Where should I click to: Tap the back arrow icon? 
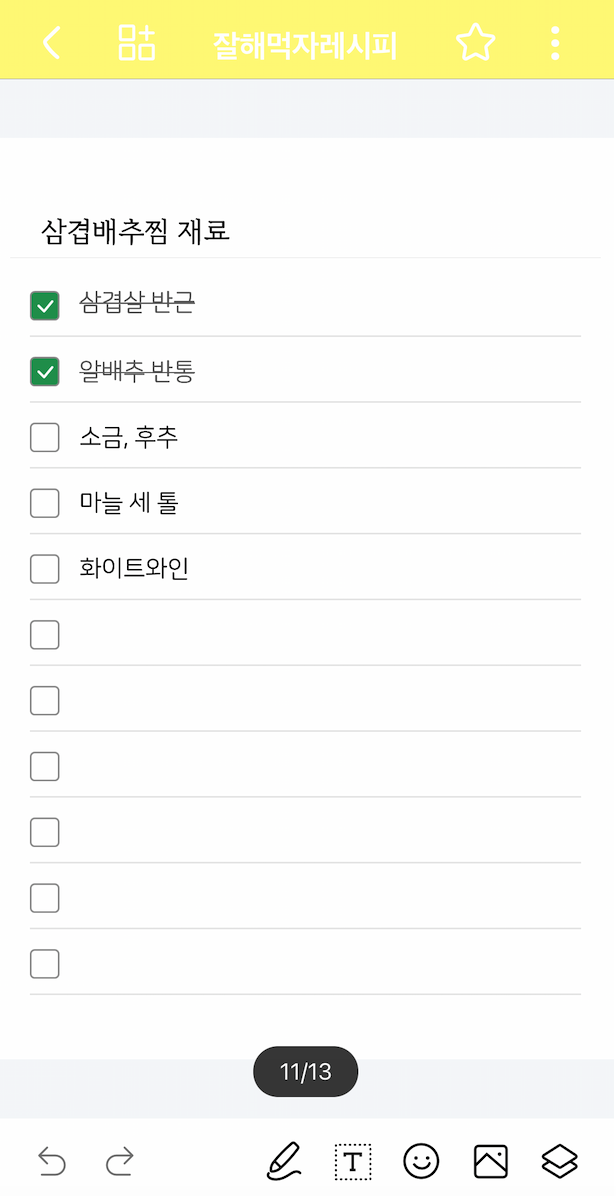click(52, 43)
